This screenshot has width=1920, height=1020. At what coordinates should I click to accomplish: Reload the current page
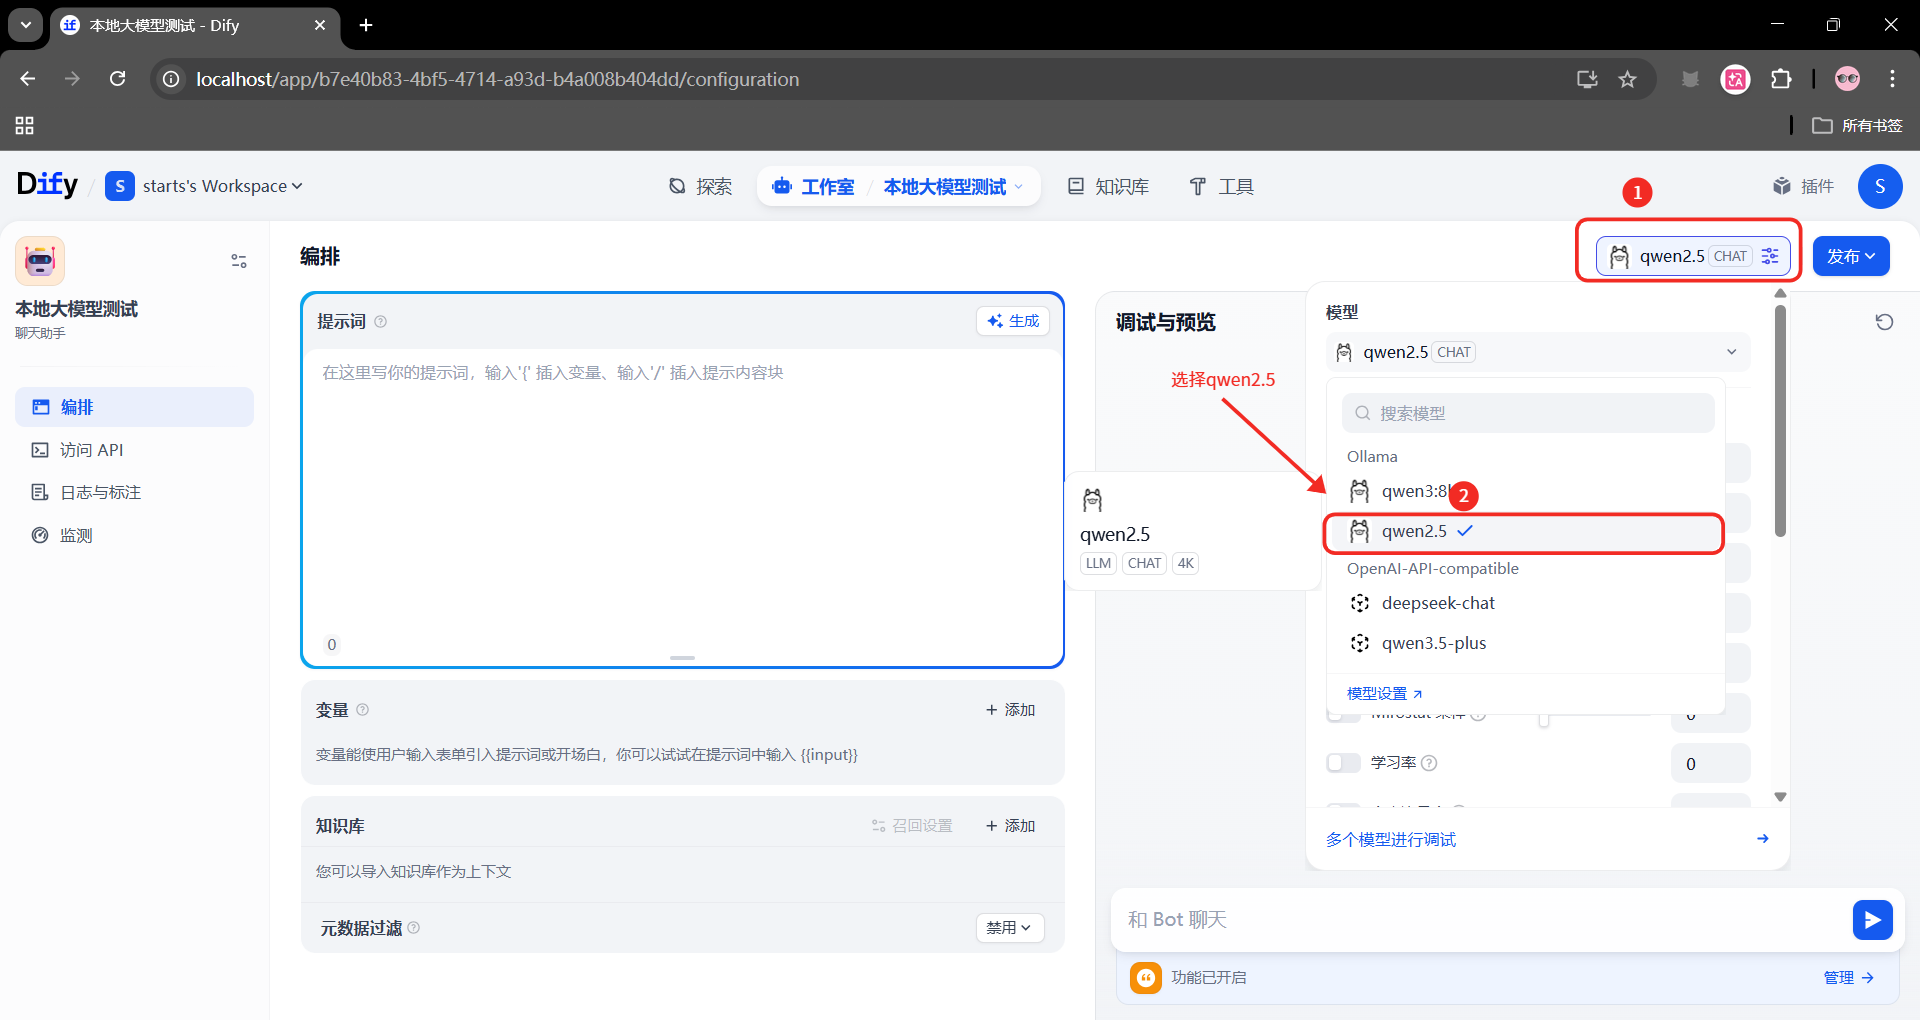(x=118, y=79)
